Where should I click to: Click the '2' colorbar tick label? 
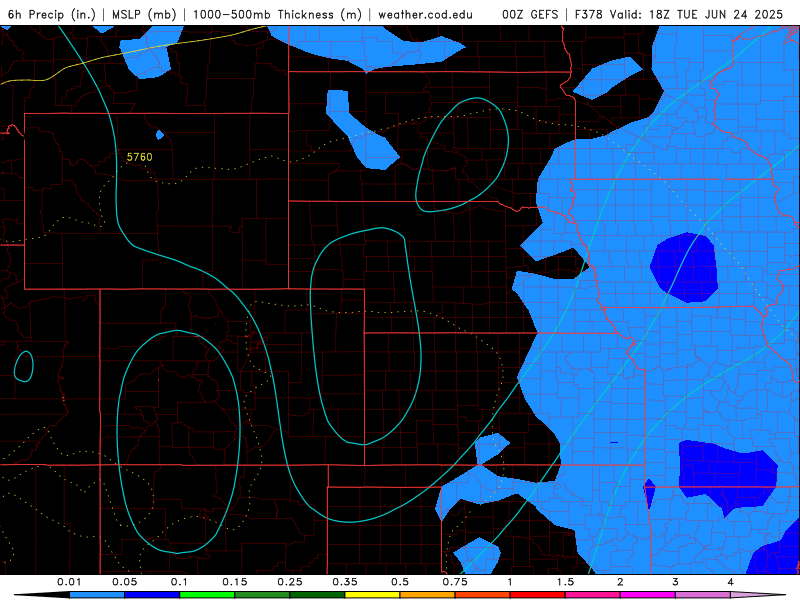620,582
